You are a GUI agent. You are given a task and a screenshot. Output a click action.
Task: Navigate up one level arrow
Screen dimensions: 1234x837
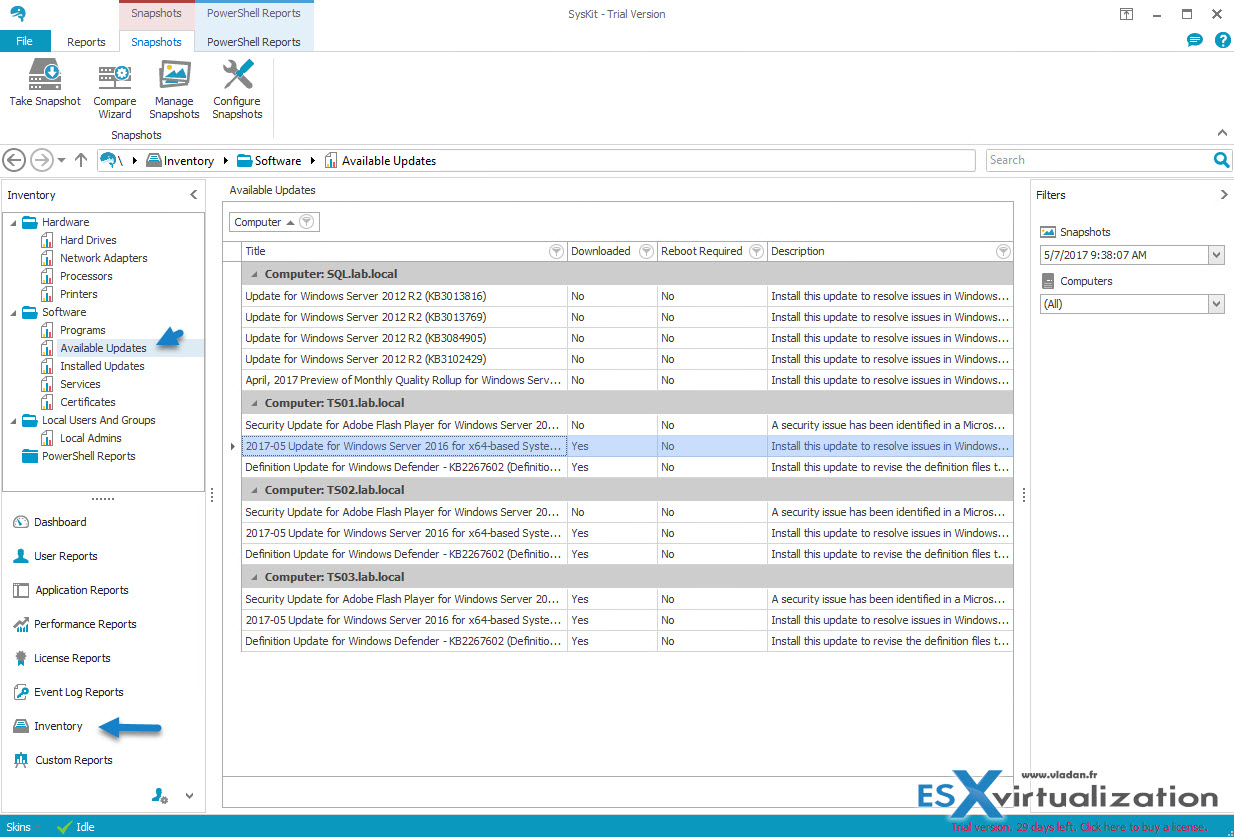tap(81, 160)
